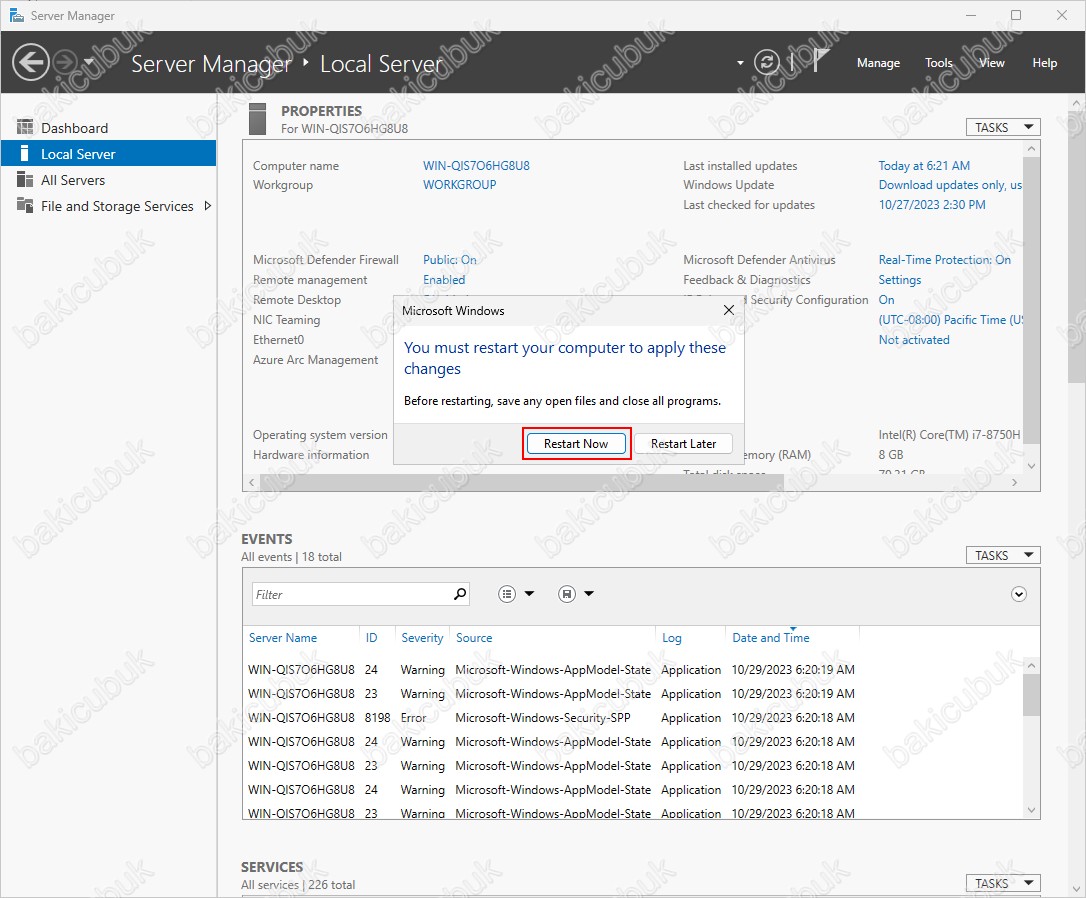
Task: Open the notifications flag icon
Action: tap(820, 61)
